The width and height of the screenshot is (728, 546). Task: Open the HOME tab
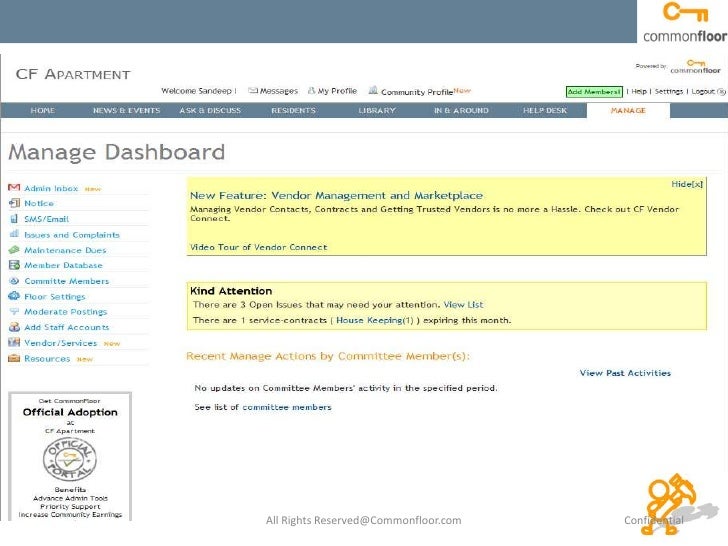point(43,110)
